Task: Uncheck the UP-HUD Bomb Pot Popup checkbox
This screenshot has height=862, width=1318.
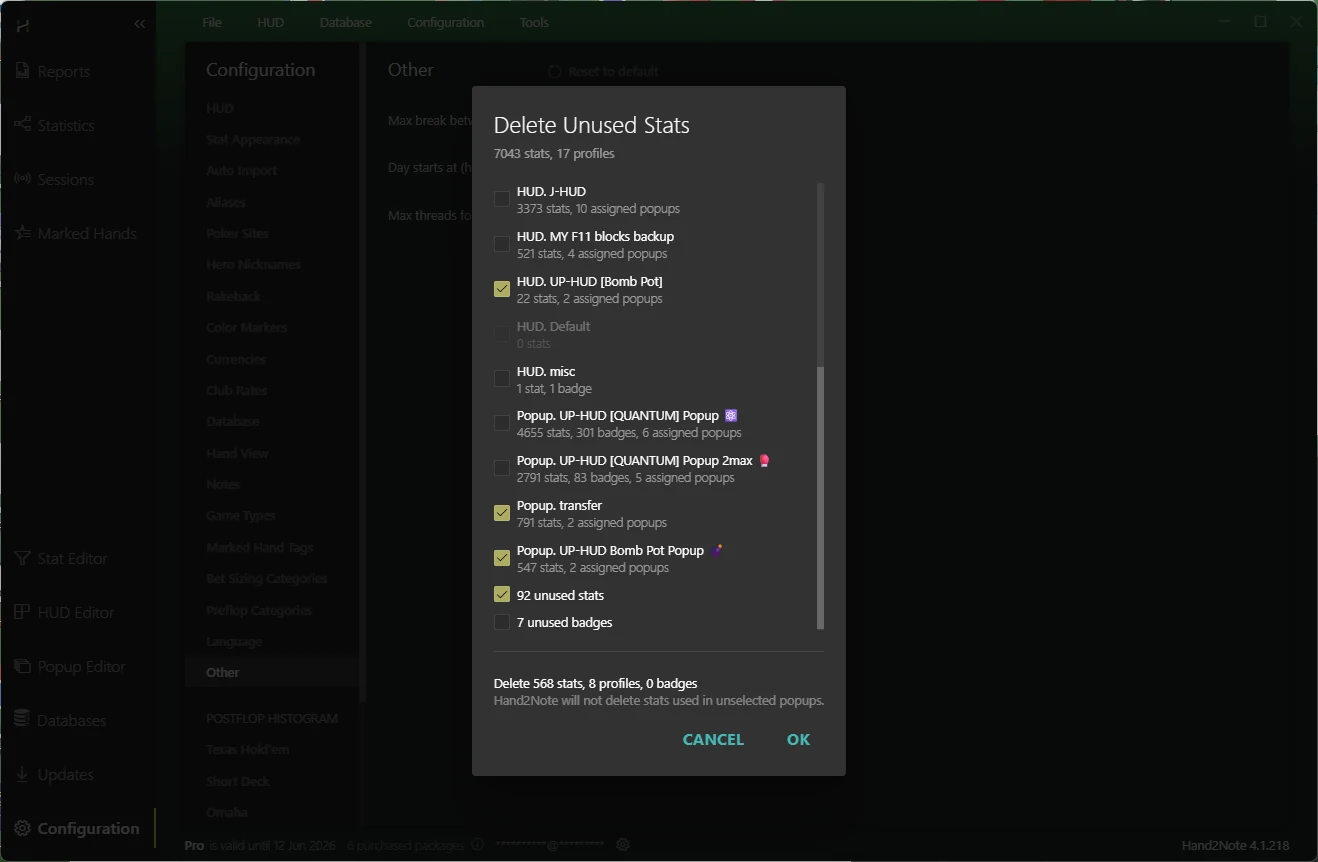Action: click(502, 558)
